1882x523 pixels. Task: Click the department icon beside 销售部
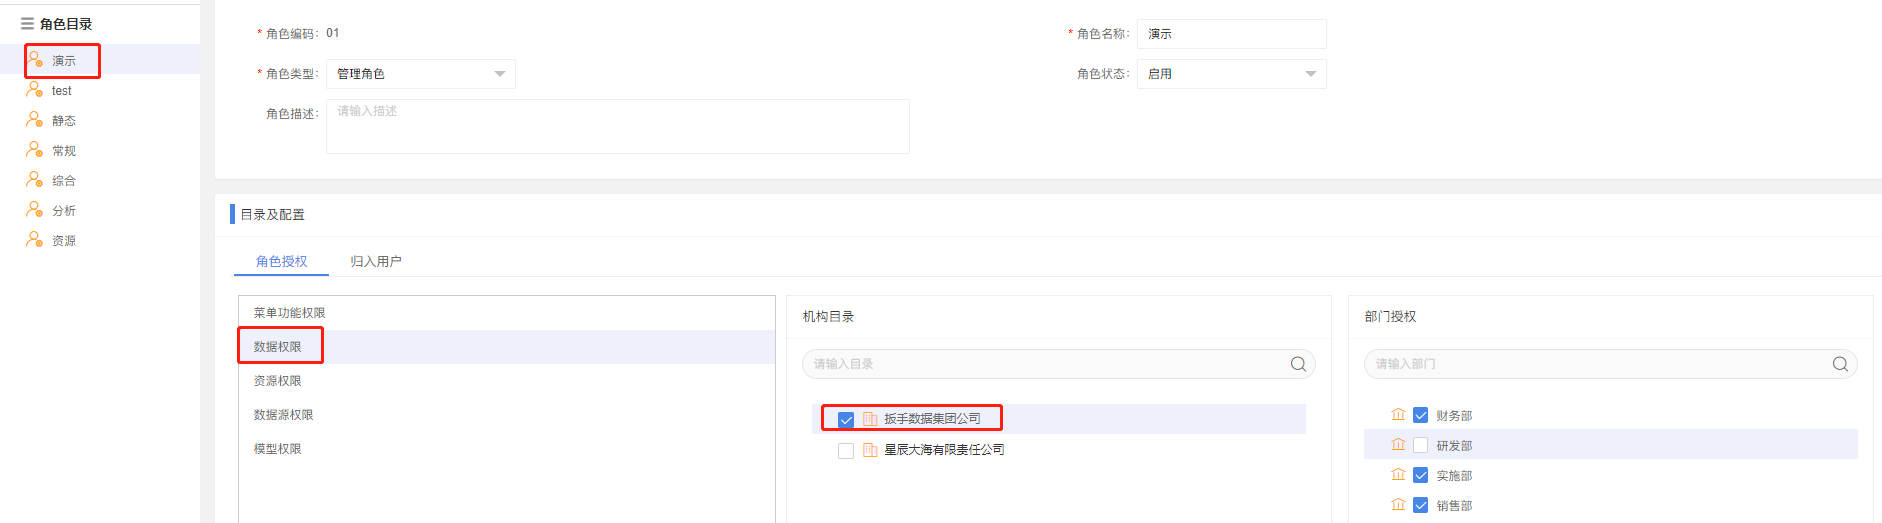[1398, 505]
